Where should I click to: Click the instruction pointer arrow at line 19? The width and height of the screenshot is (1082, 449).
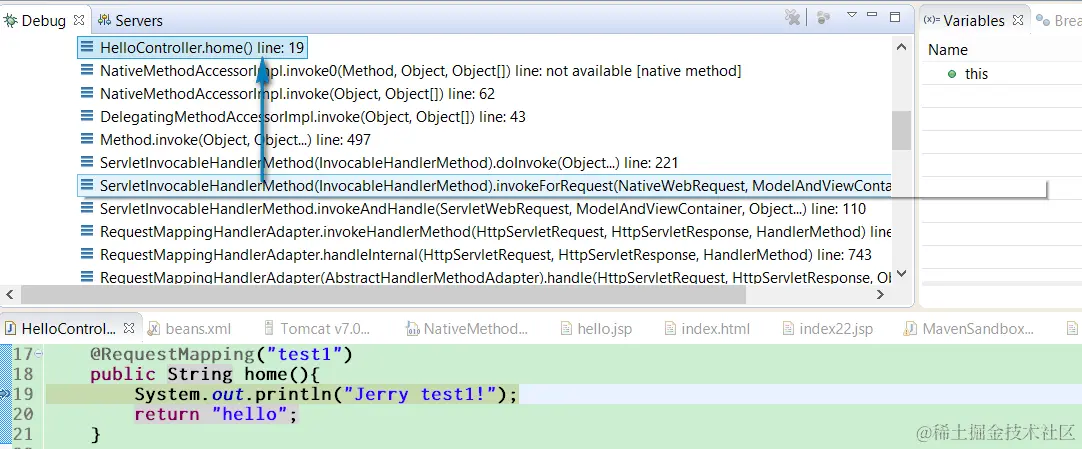coord(6,395)
